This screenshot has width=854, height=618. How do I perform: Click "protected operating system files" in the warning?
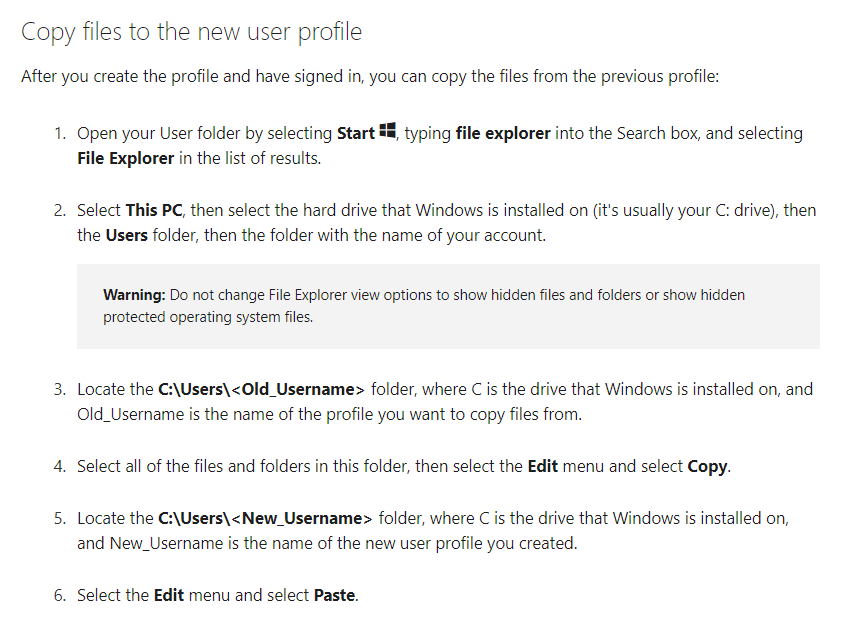click(207, 317)
